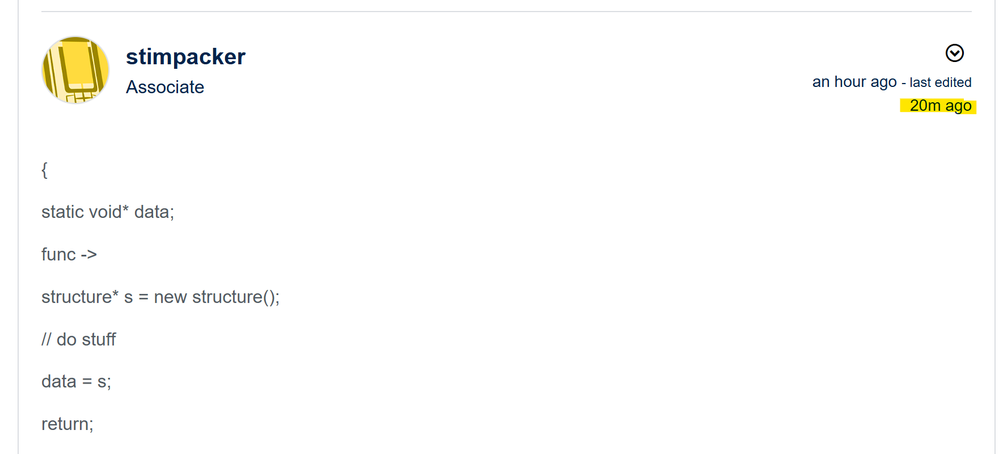Click the 'void*' type in the declaration
The width and height of the screenshot is (999, 454).
108,212
